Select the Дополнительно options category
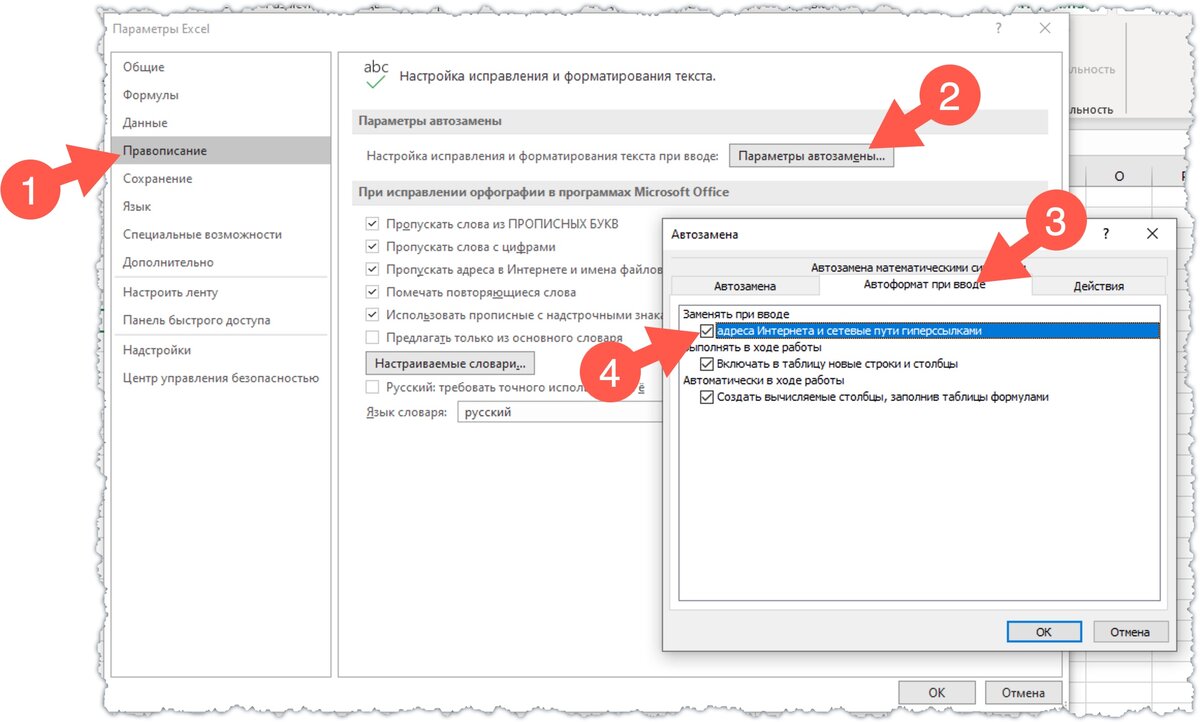This screenshot has width=1200, height=722. 168,263
